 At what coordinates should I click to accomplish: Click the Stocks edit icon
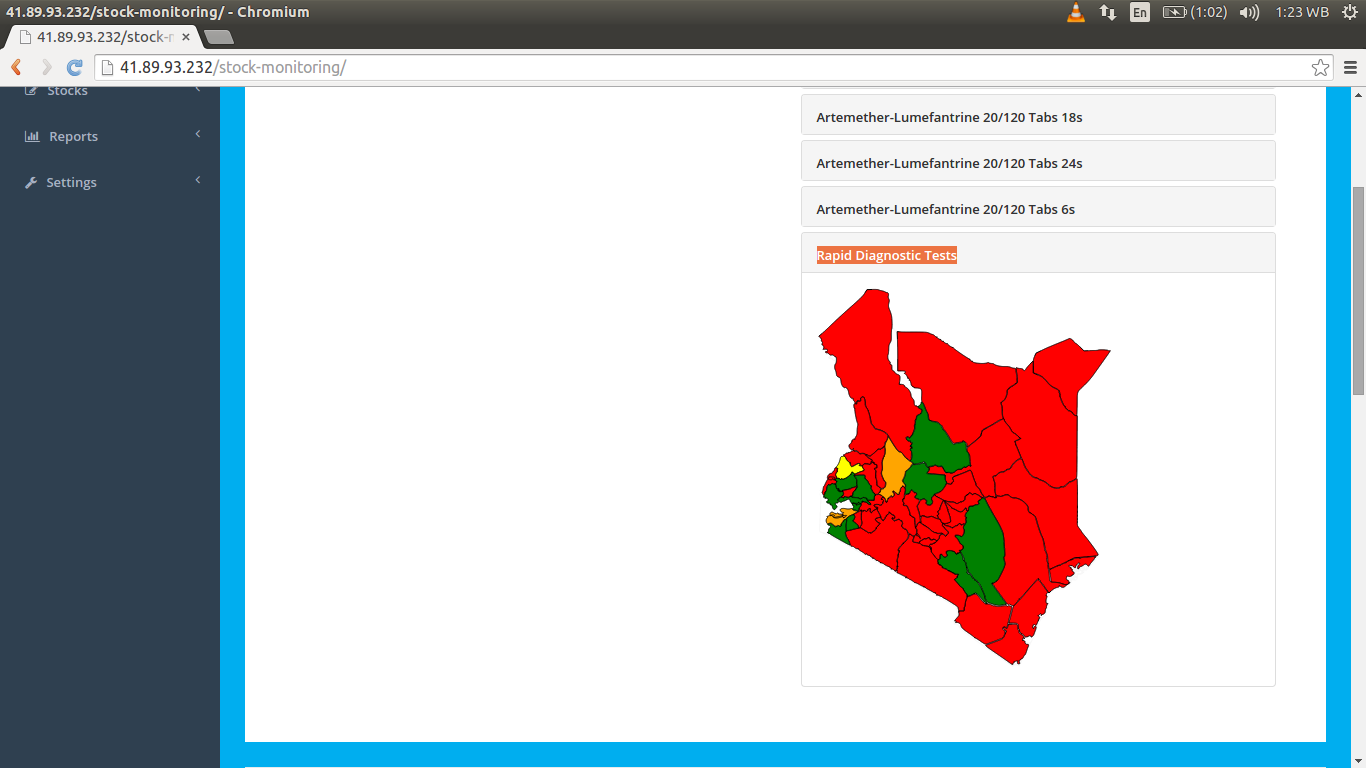click(31, 91)
